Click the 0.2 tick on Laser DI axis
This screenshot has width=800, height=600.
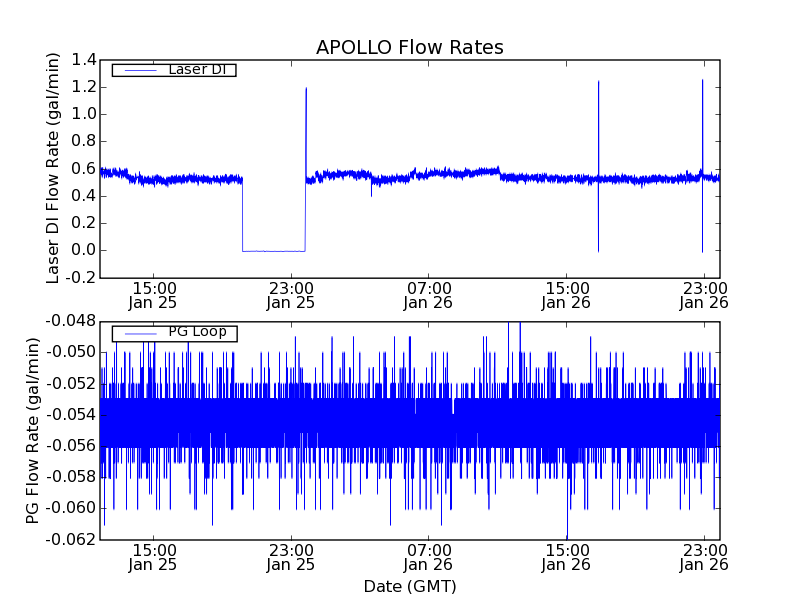click(84, 223)
